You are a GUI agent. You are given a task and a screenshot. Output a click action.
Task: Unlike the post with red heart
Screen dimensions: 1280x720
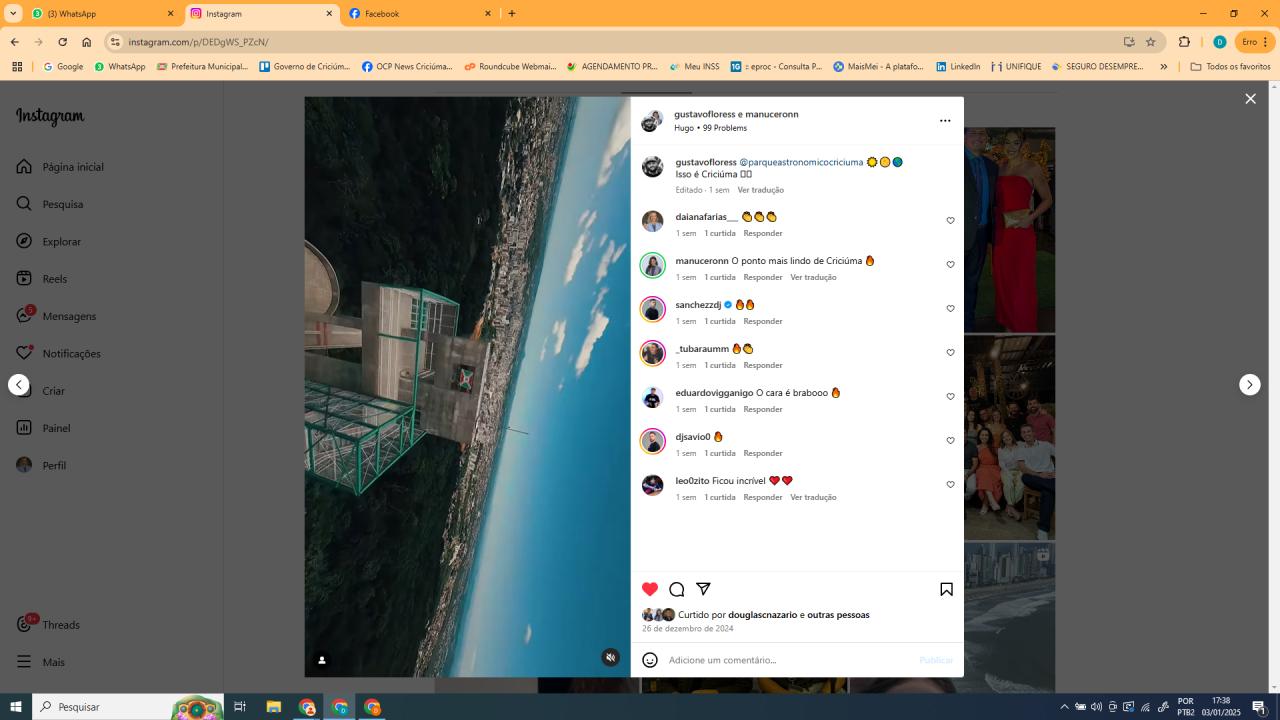pos(650,589)
